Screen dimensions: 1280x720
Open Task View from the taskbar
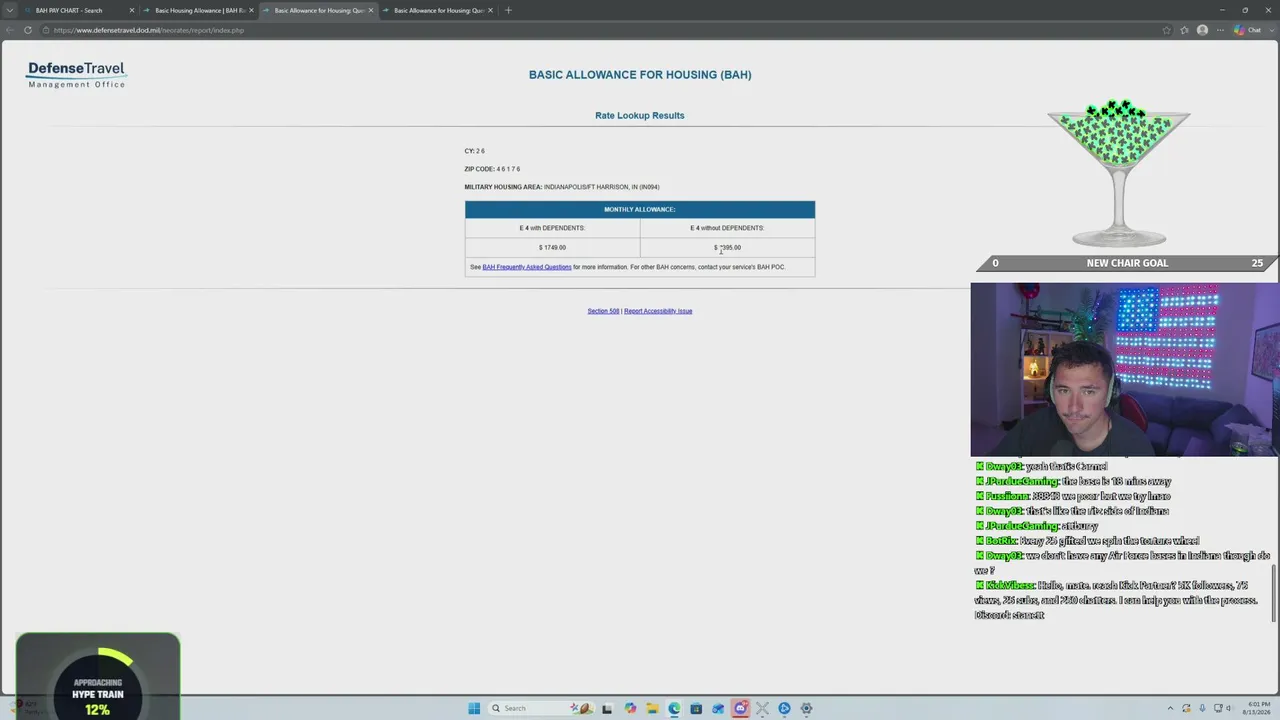click(x=607, y=708)
